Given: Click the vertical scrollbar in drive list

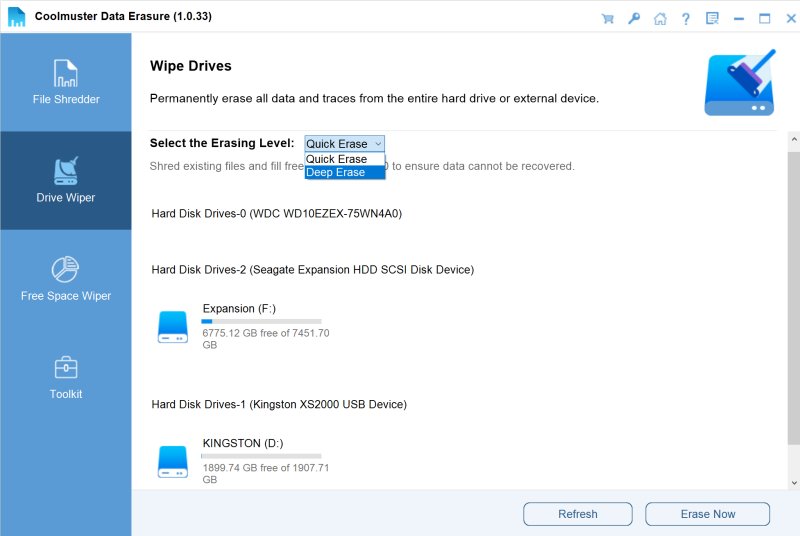Looking at the screenshot, I should click(793, 300).
